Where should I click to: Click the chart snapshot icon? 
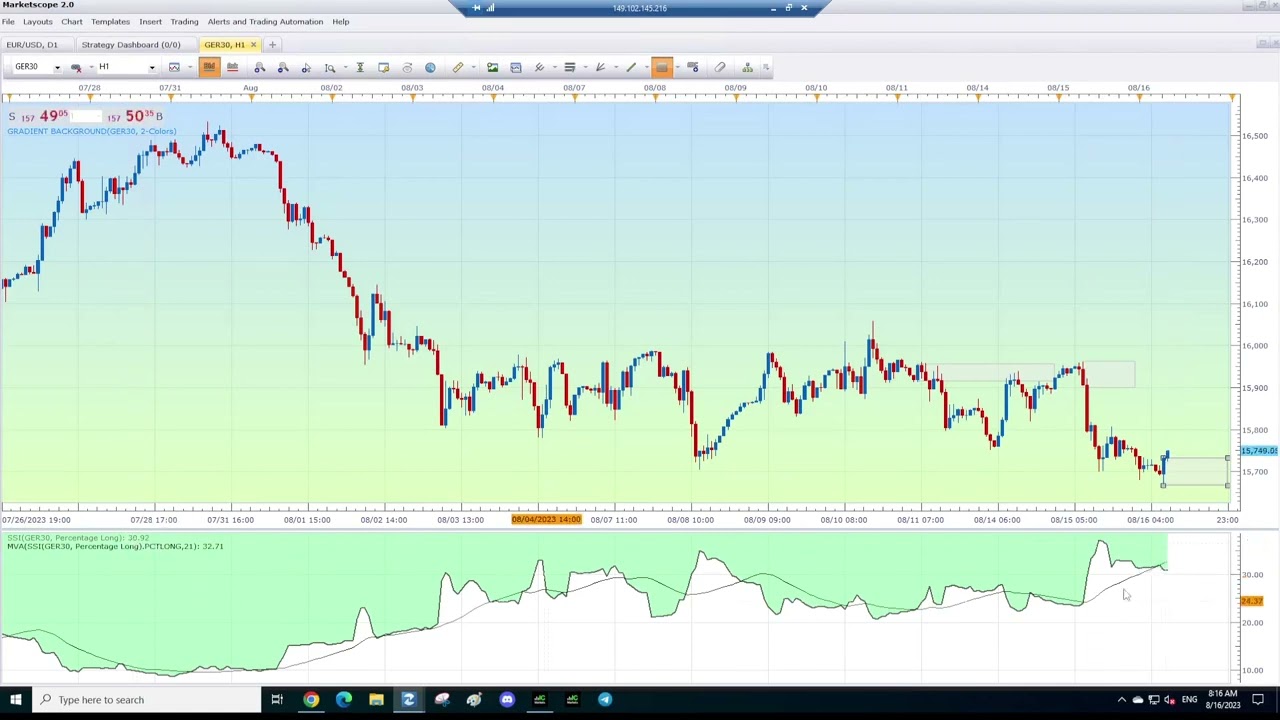click(x=516, y=68)
